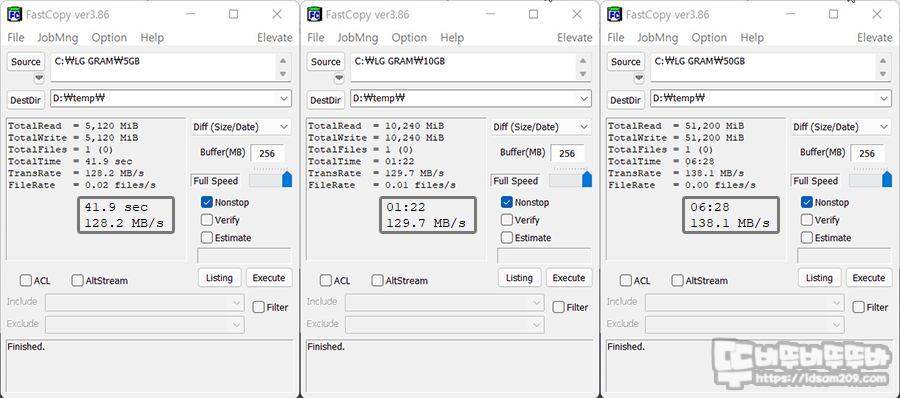Click Full Speed label in 10GB window

pyautogui.click(x=515, y=181)
